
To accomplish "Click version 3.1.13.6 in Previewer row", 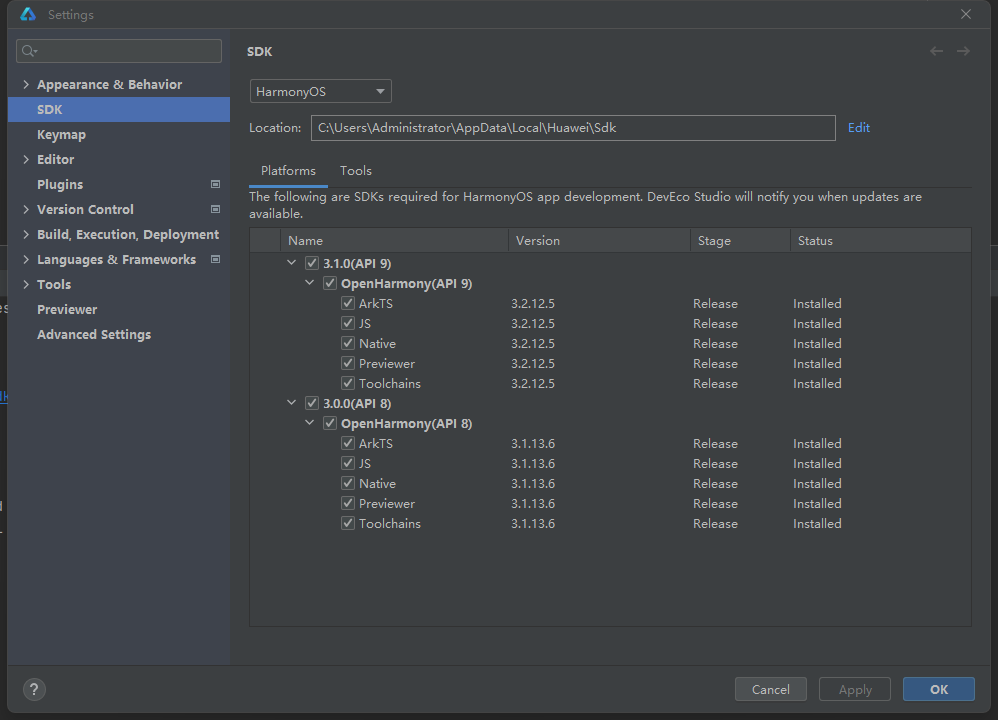I will click(x=533, y=504).
